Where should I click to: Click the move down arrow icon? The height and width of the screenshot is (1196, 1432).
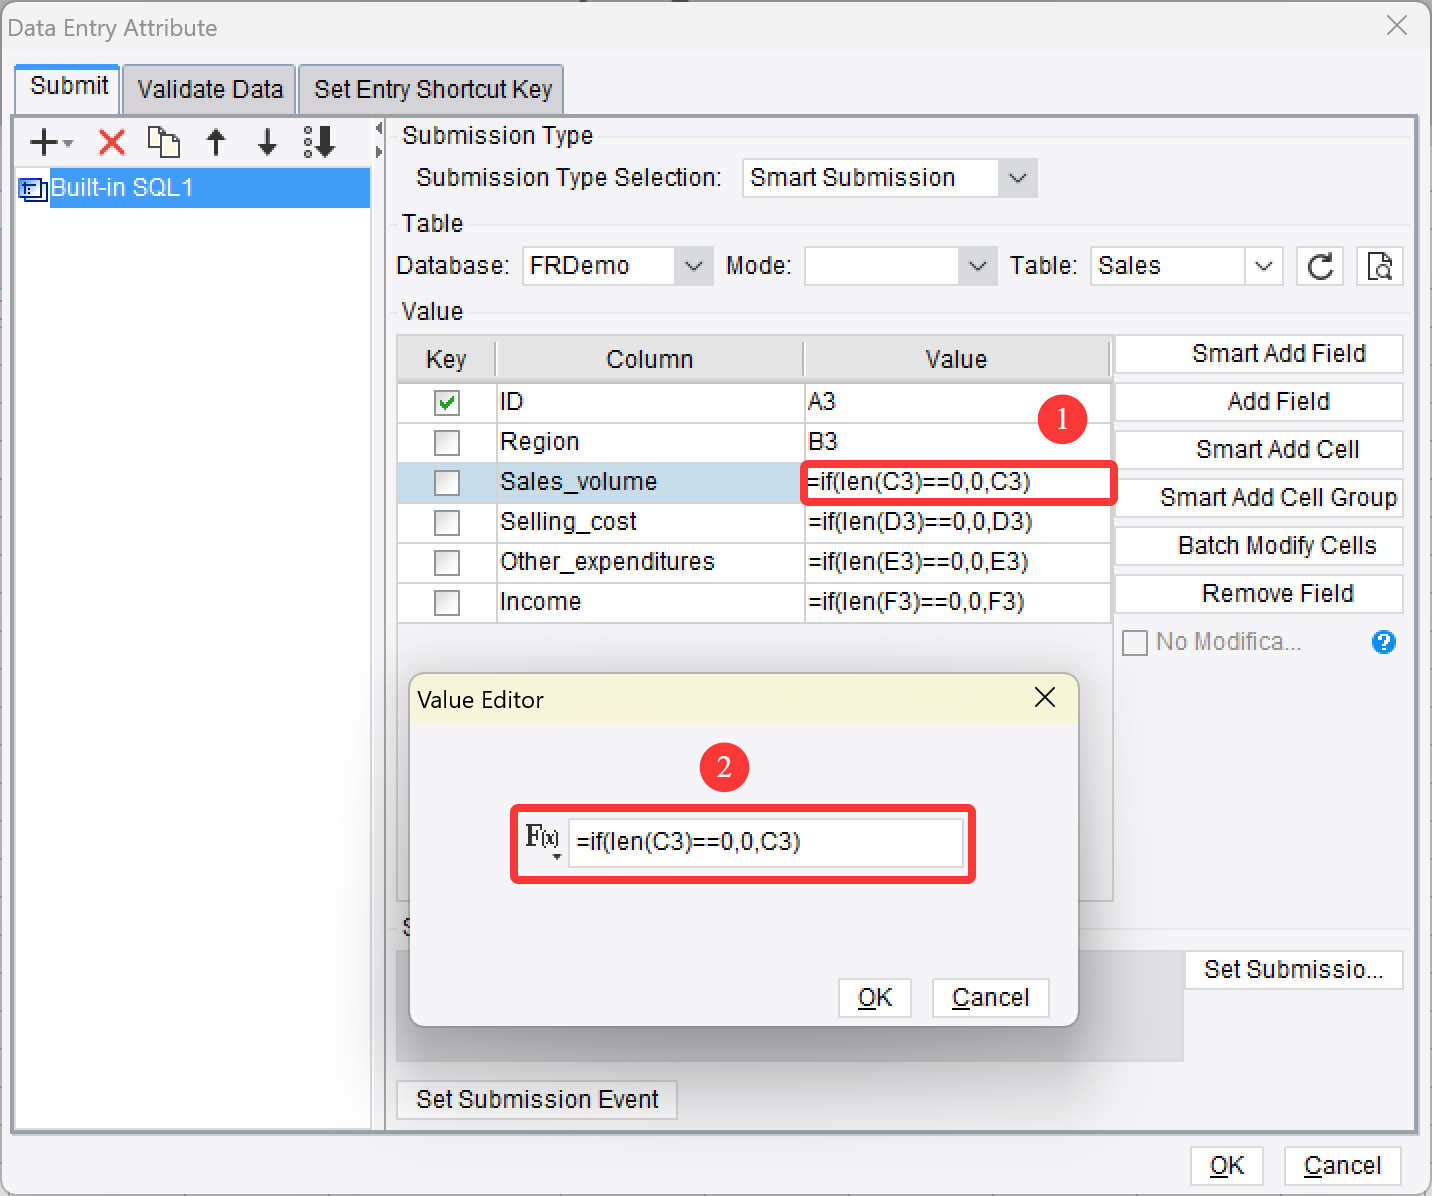(266, 142)
